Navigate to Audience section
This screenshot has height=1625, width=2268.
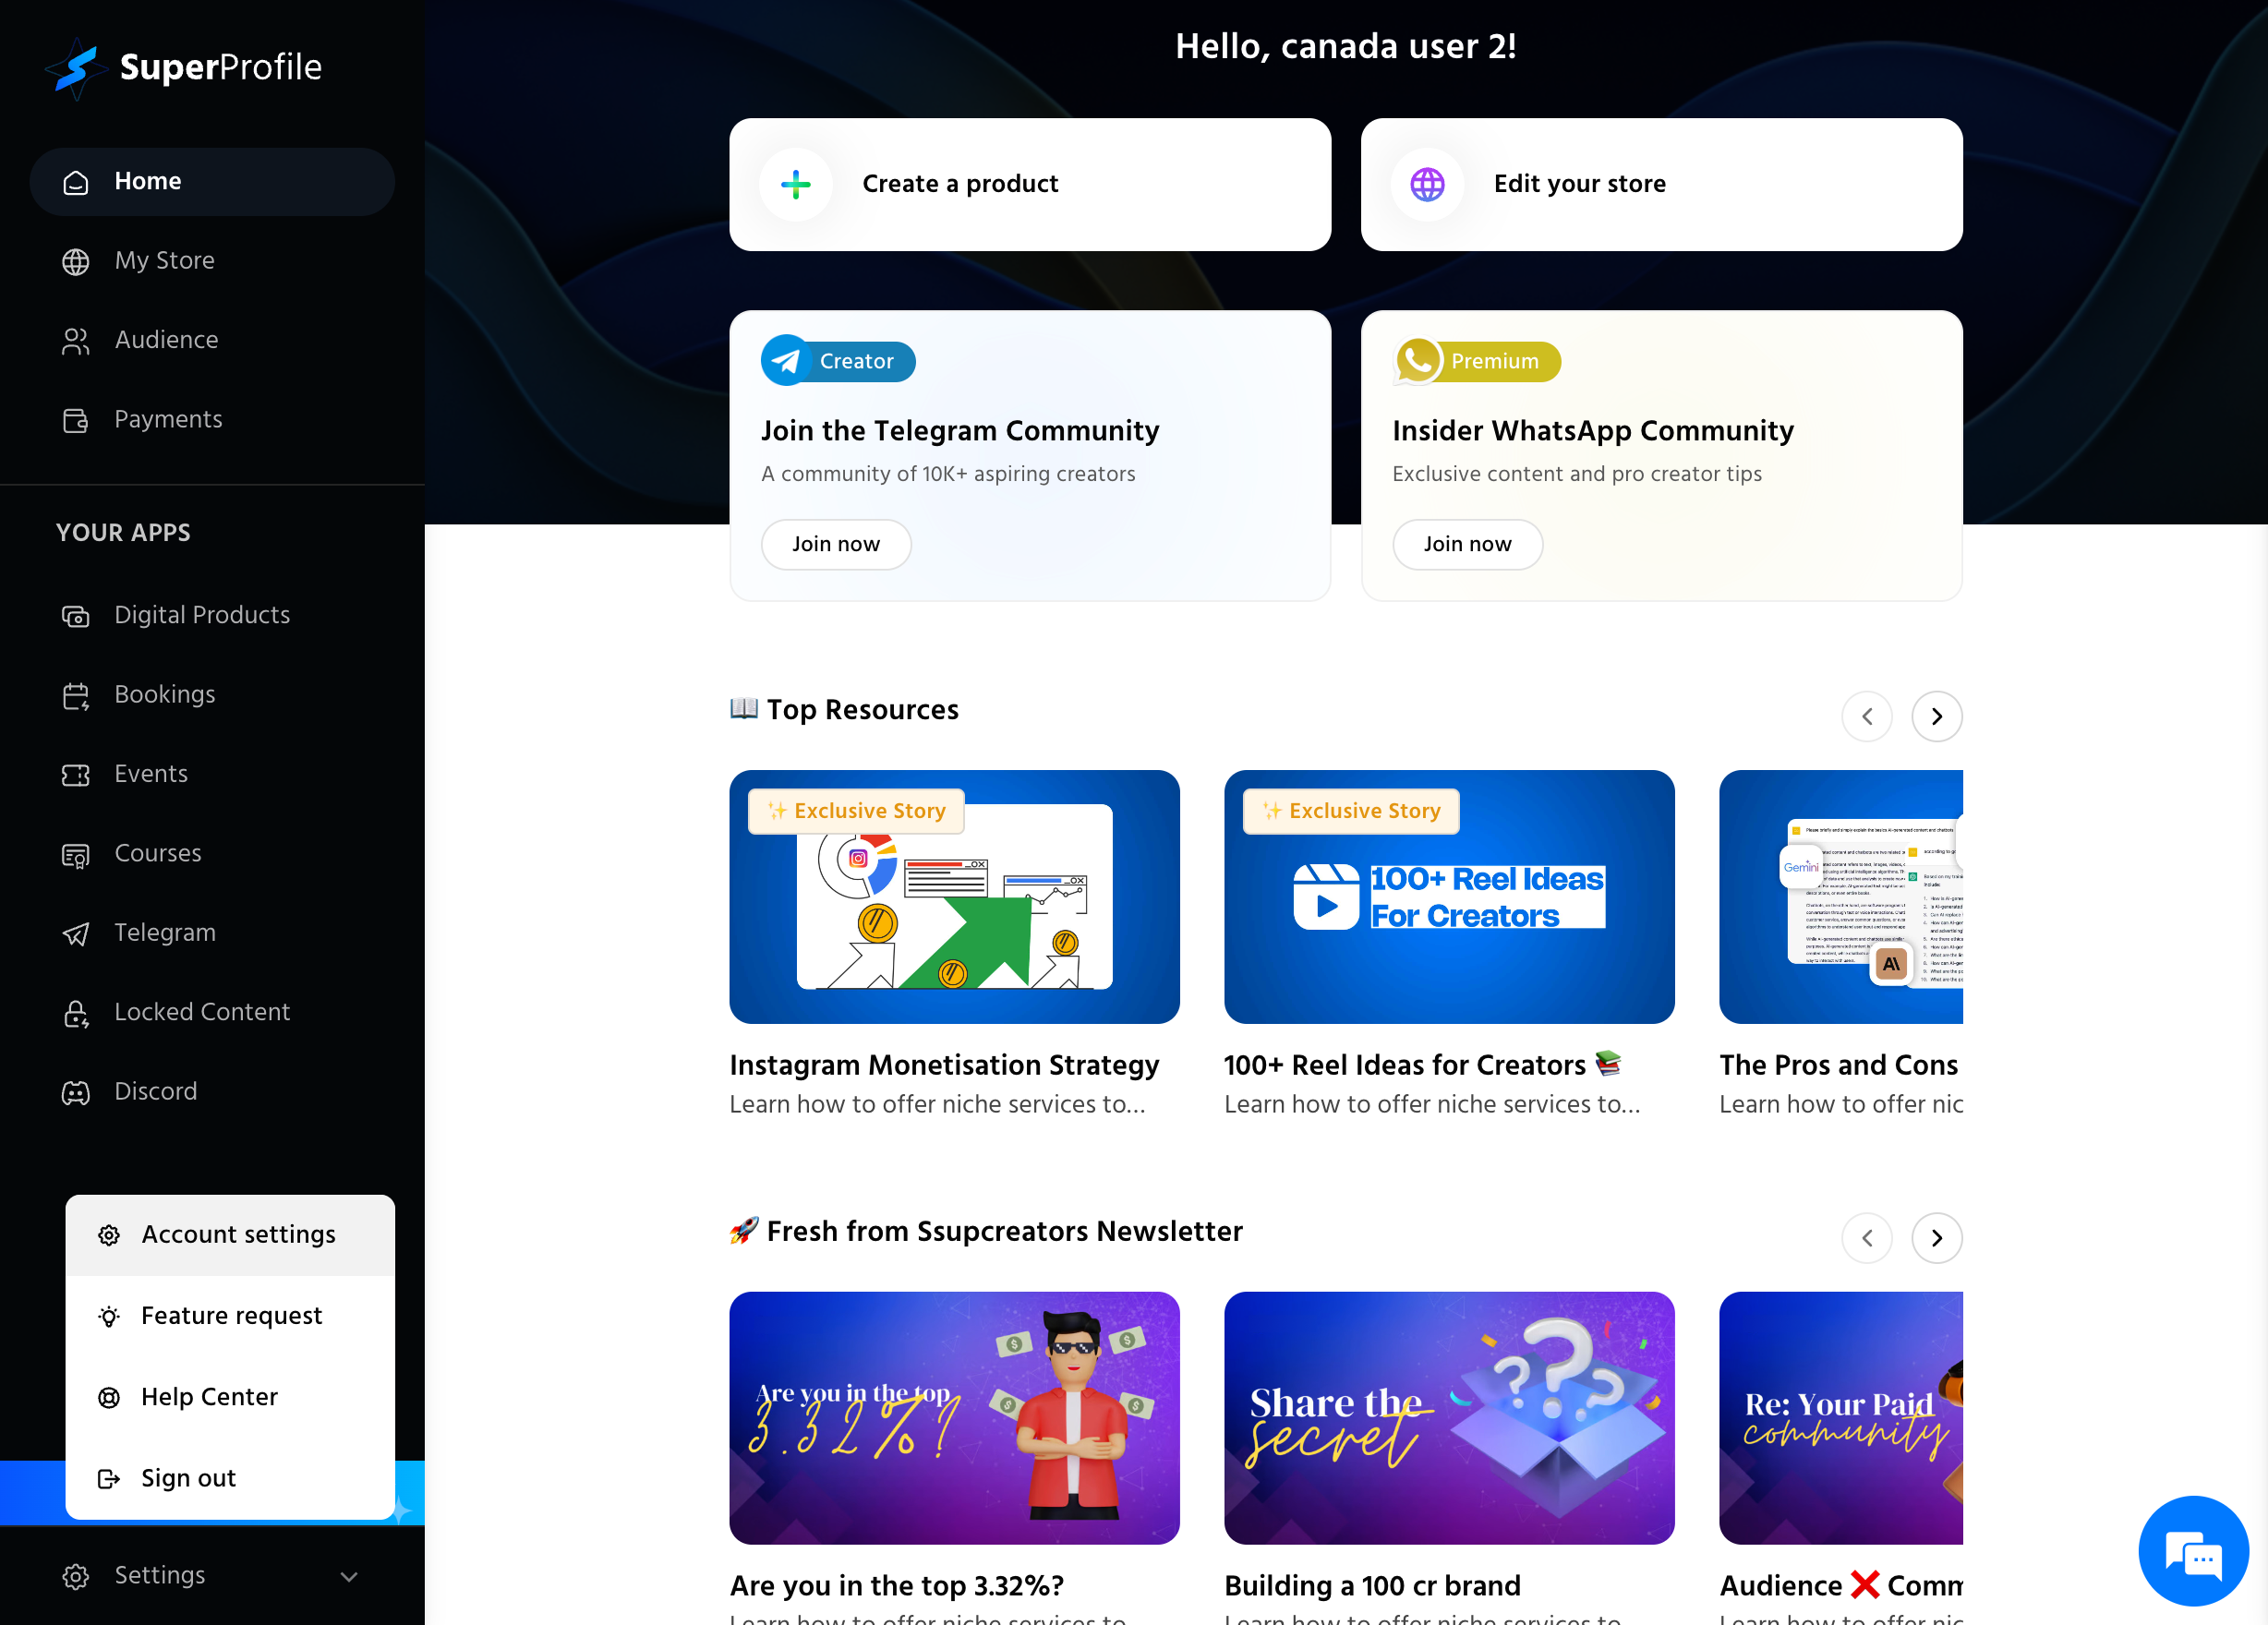tap(167, 340)
